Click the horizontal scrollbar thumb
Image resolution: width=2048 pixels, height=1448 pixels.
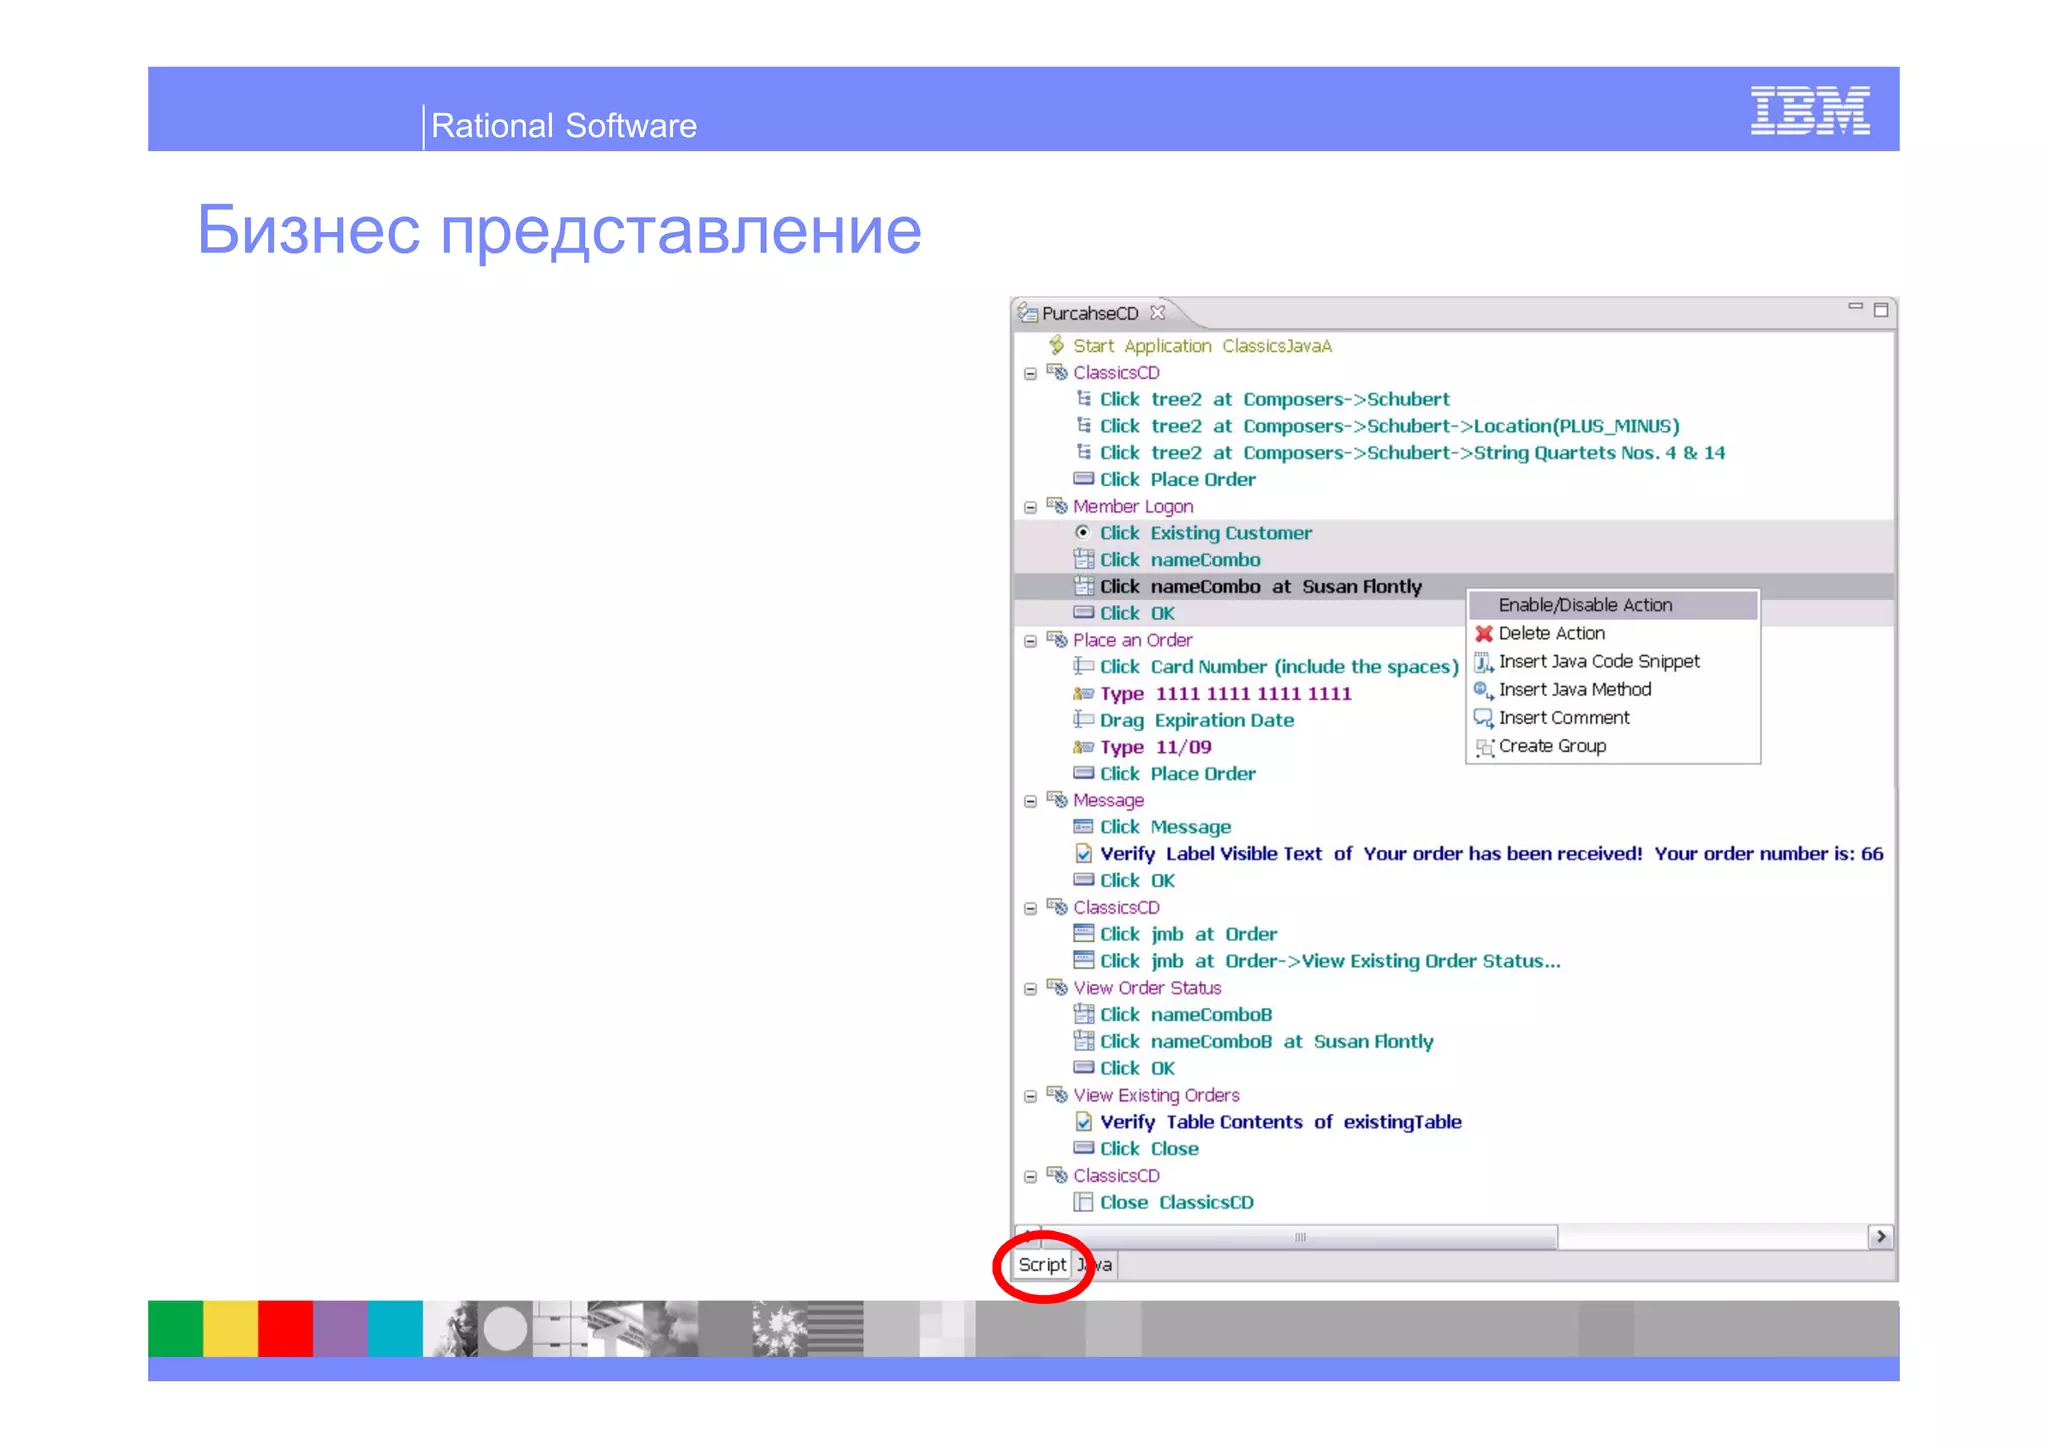[1299, 1237]
